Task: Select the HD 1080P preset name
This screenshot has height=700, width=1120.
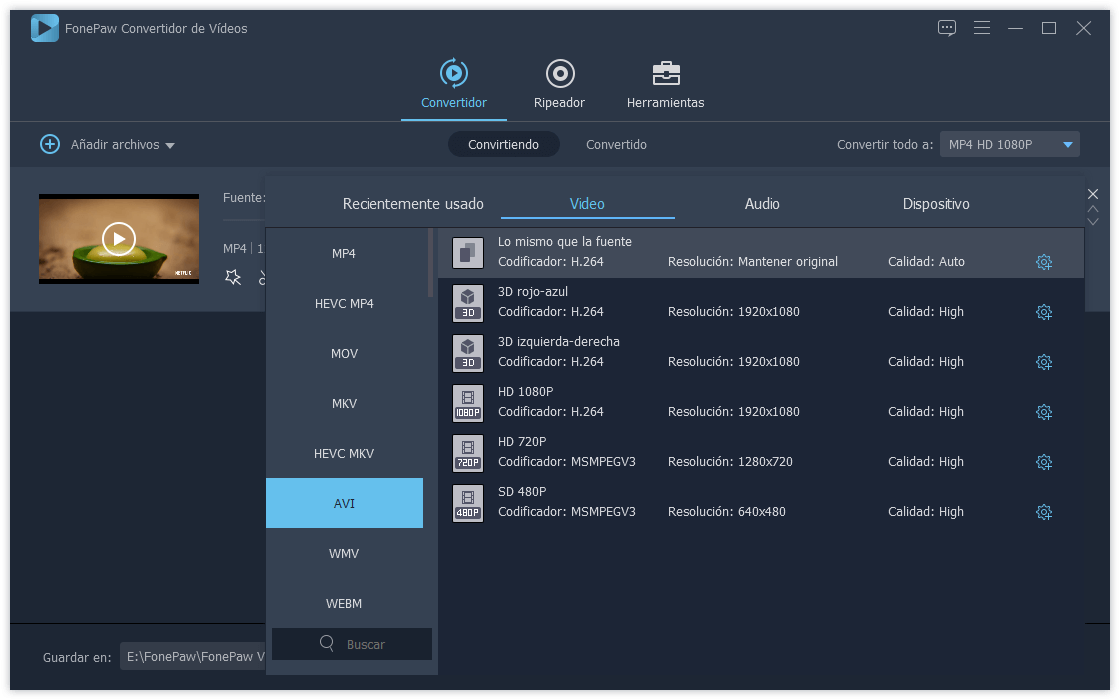Action: 526,391
